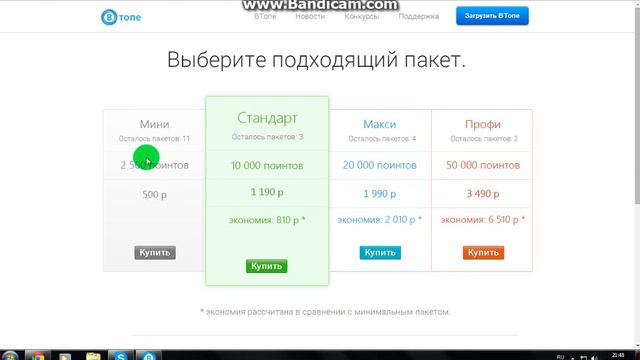Click the '1 990 р' price

[x=380, y=194]
